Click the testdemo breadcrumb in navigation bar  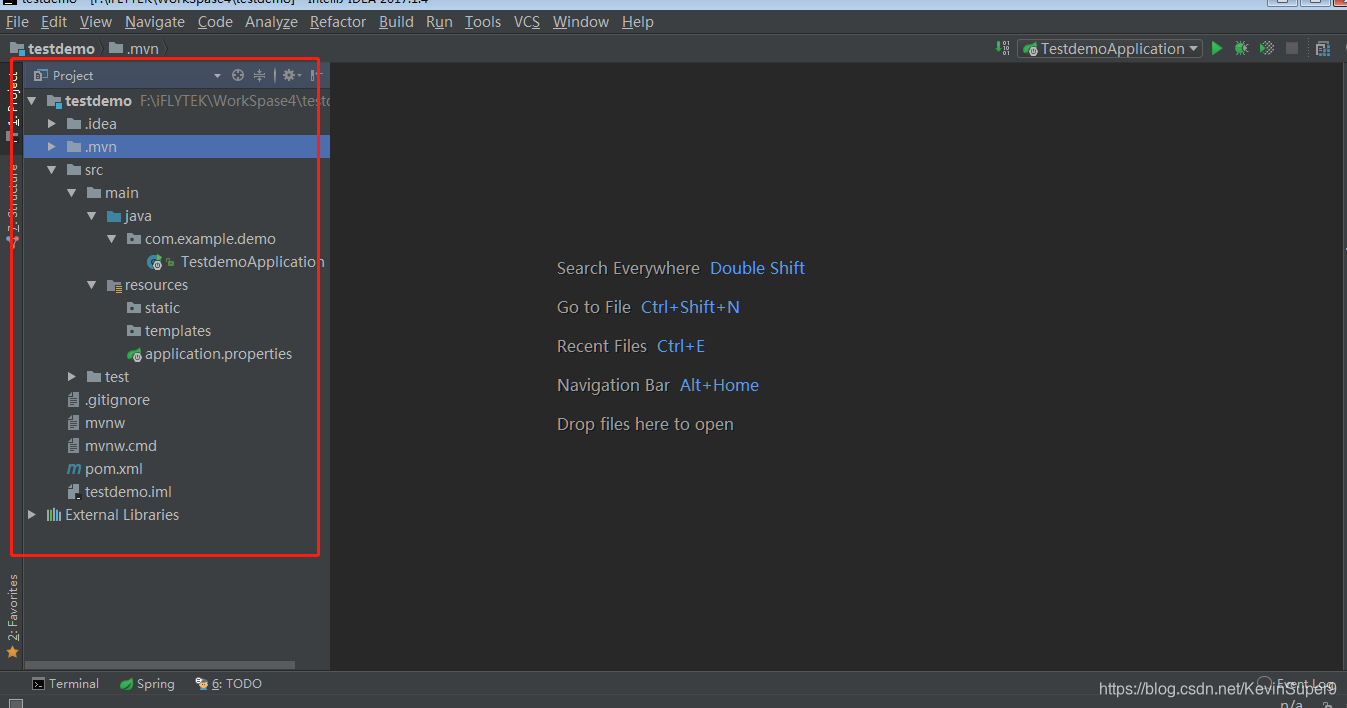pos(52,48)
